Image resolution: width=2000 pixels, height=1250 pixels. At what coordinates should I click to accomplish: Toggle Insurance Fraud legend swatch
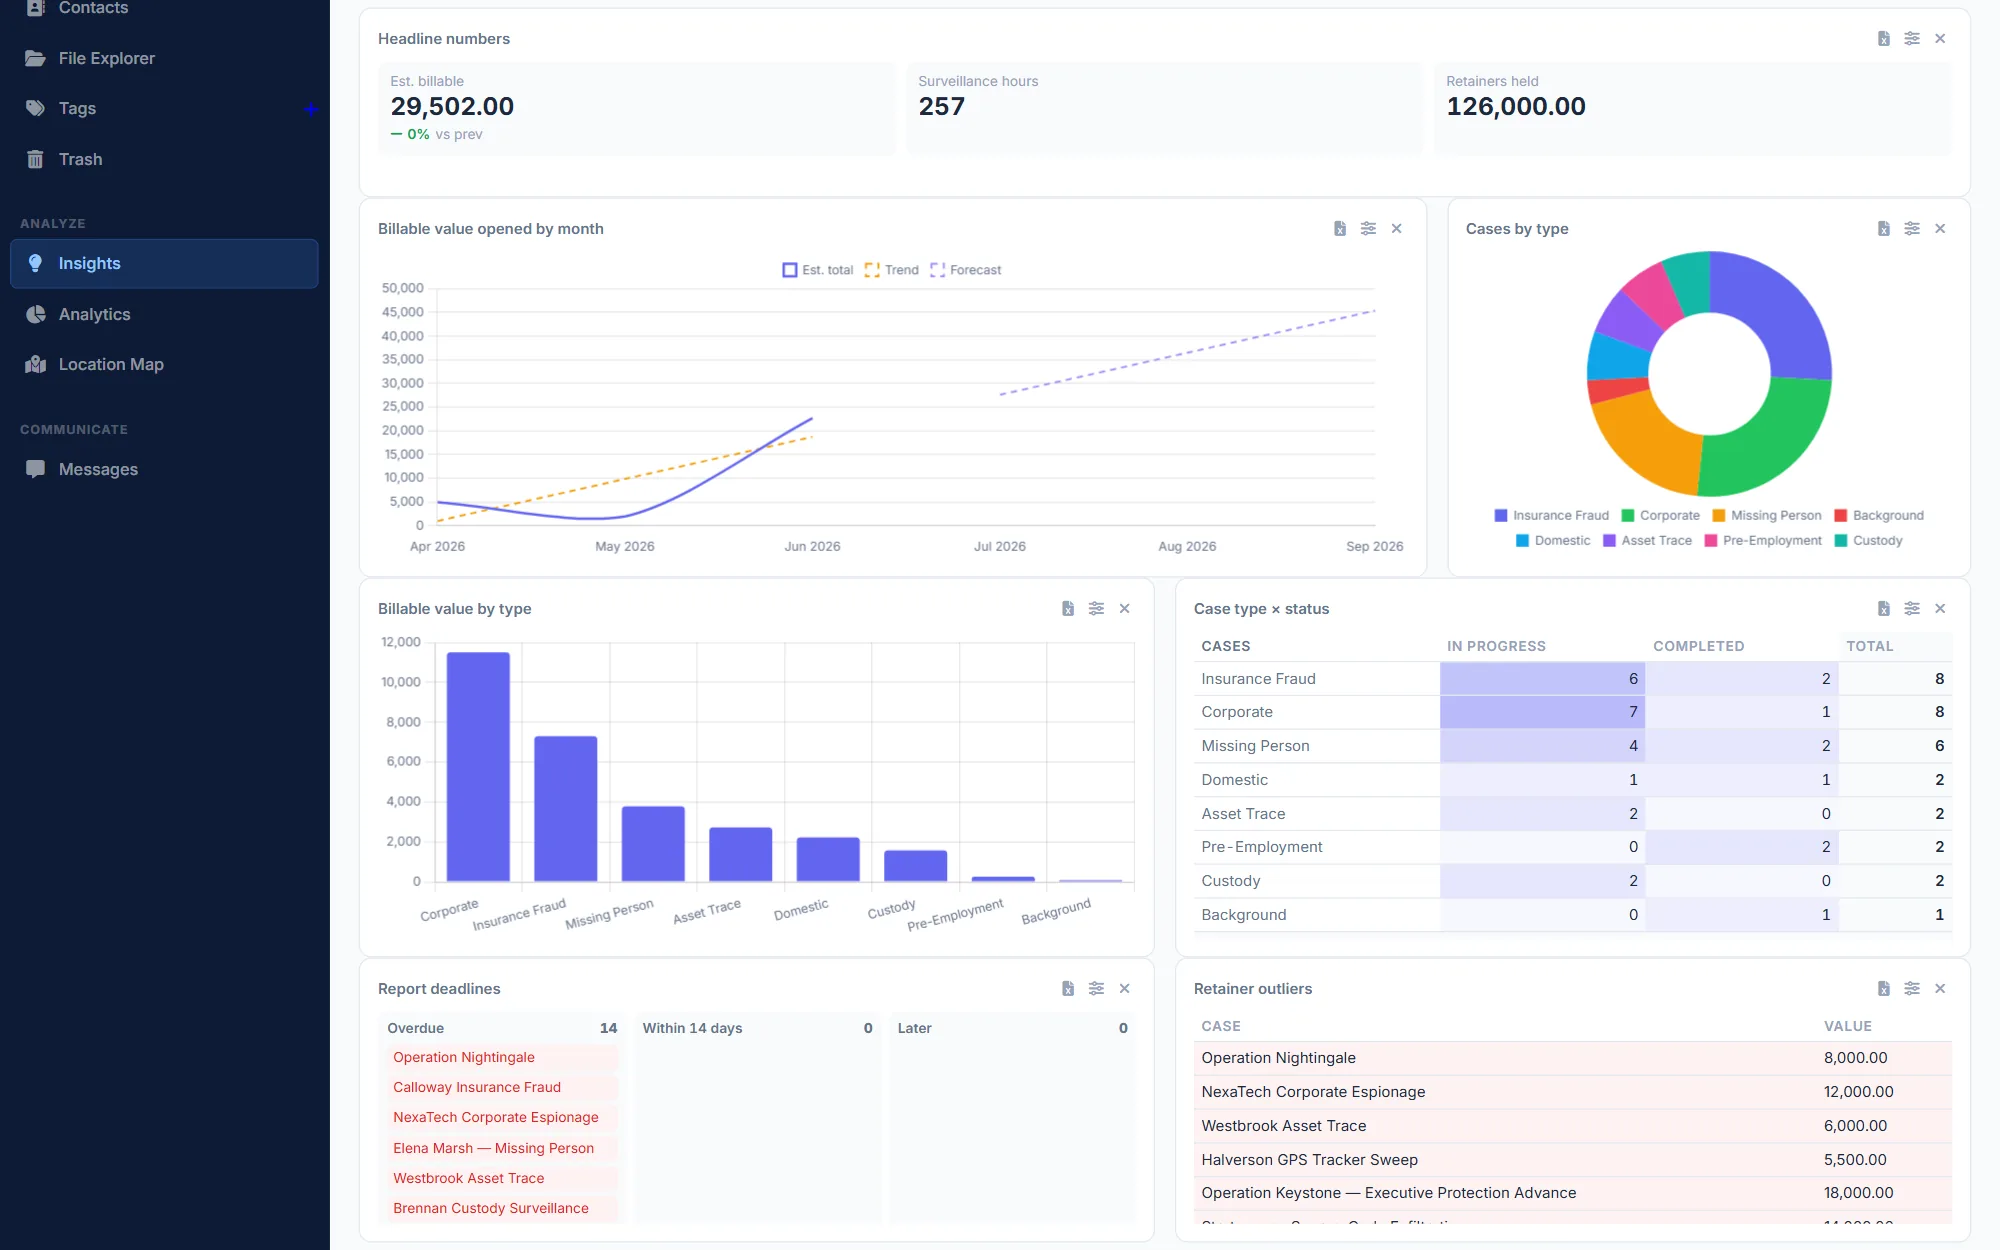1500,515
